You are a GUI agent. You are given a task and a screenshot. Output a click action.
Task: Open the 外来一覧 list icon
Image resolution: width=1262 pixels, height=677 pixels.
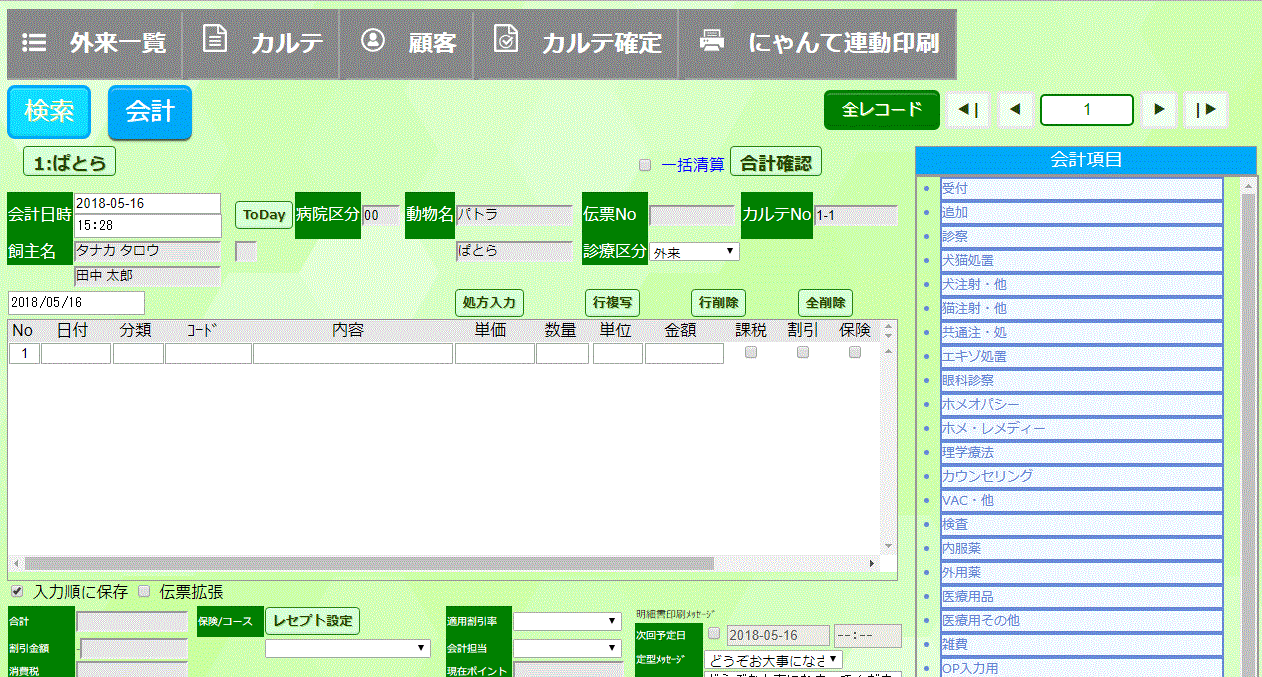tap(35, 43)
